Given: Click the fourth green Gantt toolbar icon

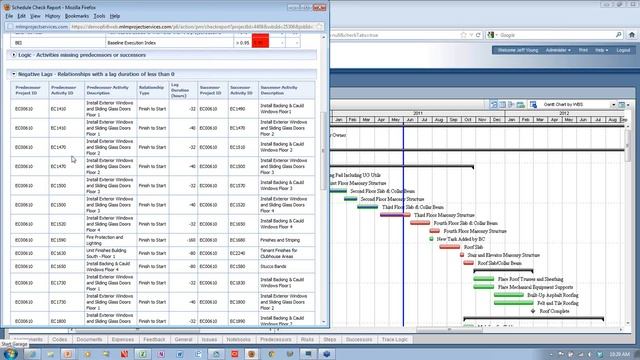Looking at the screenshot, I should pyautogui.click(x=520, y=105).
